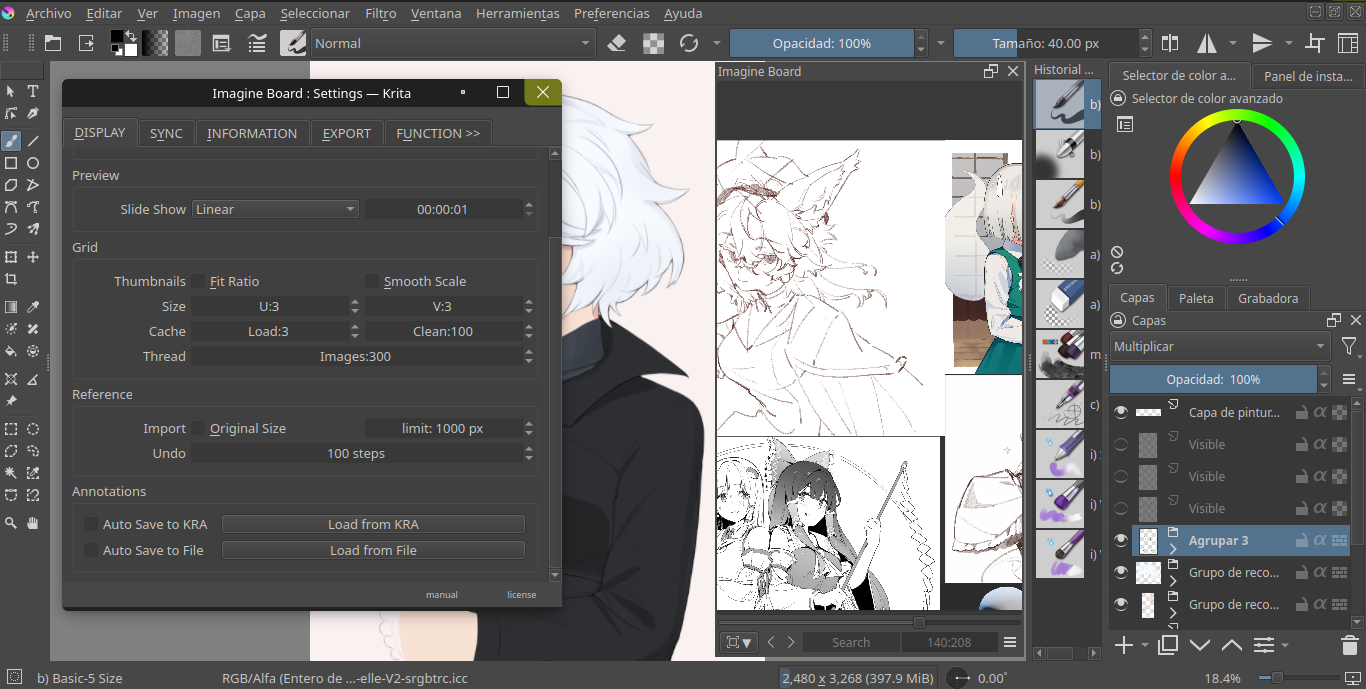
Task: Hide the Agrupar 3 layer
Action: (x=1120, y=541)
